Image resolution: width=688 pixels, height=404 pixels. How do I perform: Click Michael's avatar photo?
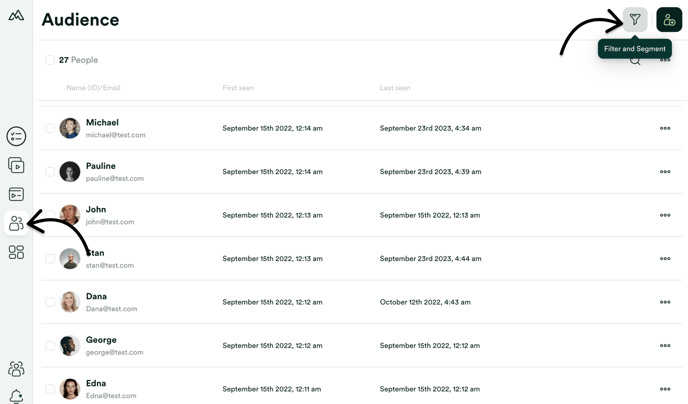coord(70,128)
